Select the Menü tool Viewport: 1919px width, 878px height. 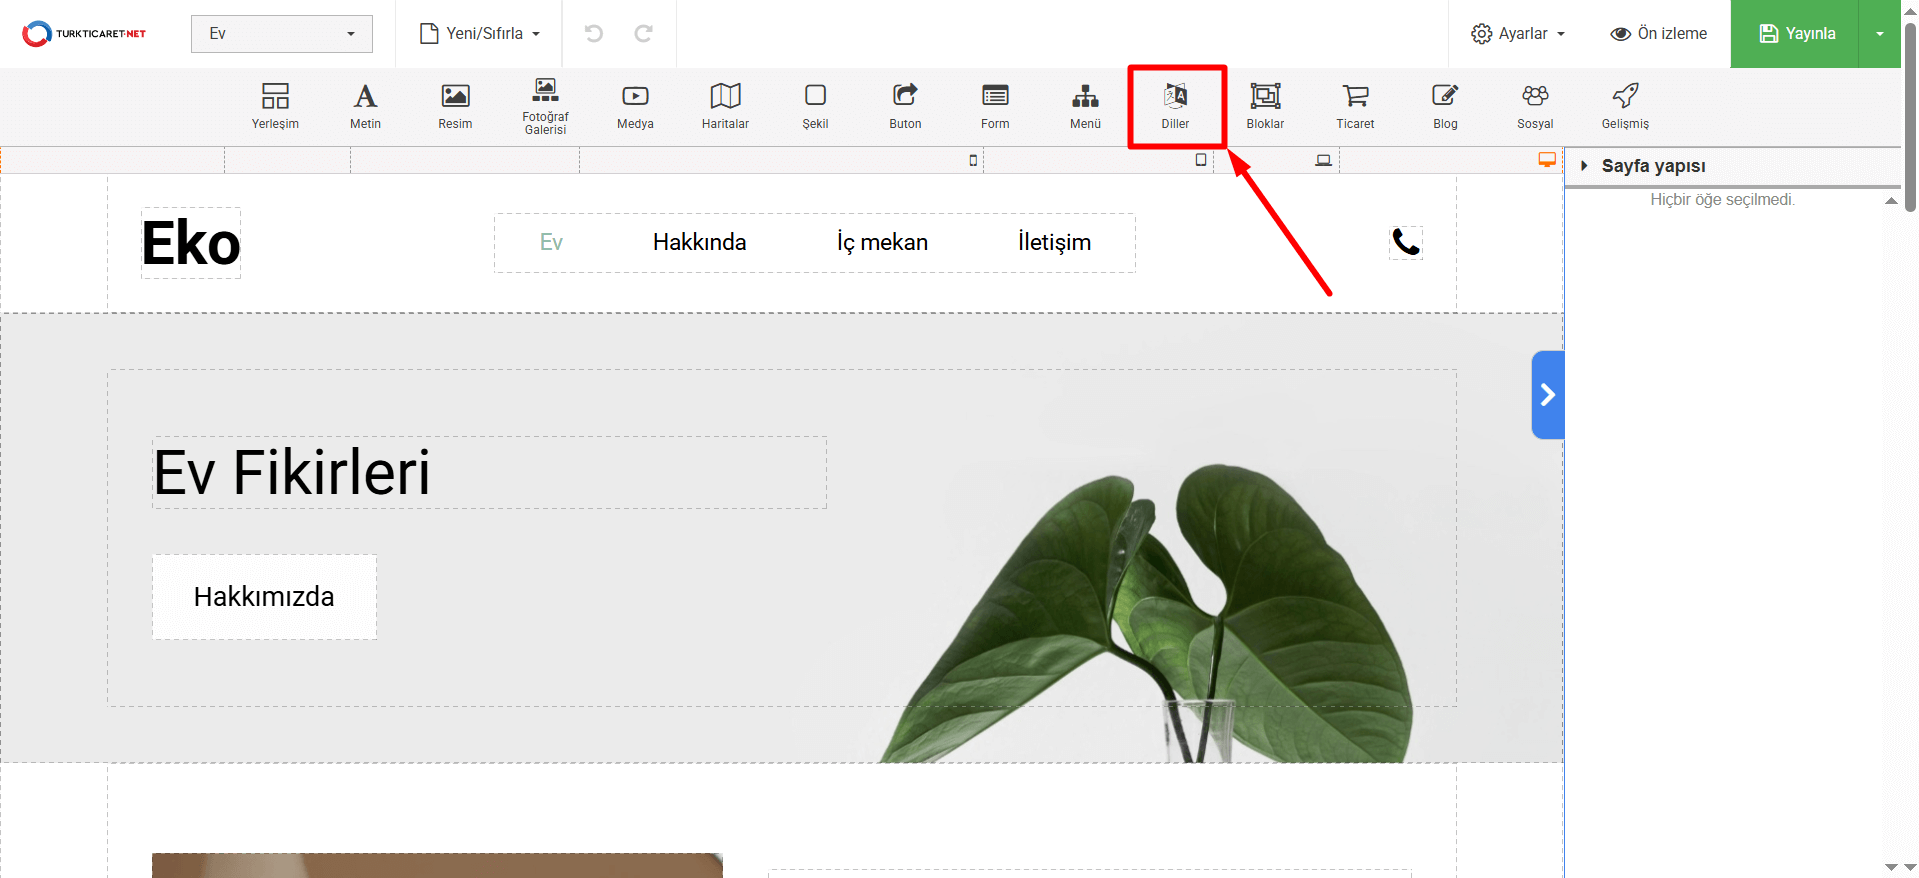point(1085,106)
